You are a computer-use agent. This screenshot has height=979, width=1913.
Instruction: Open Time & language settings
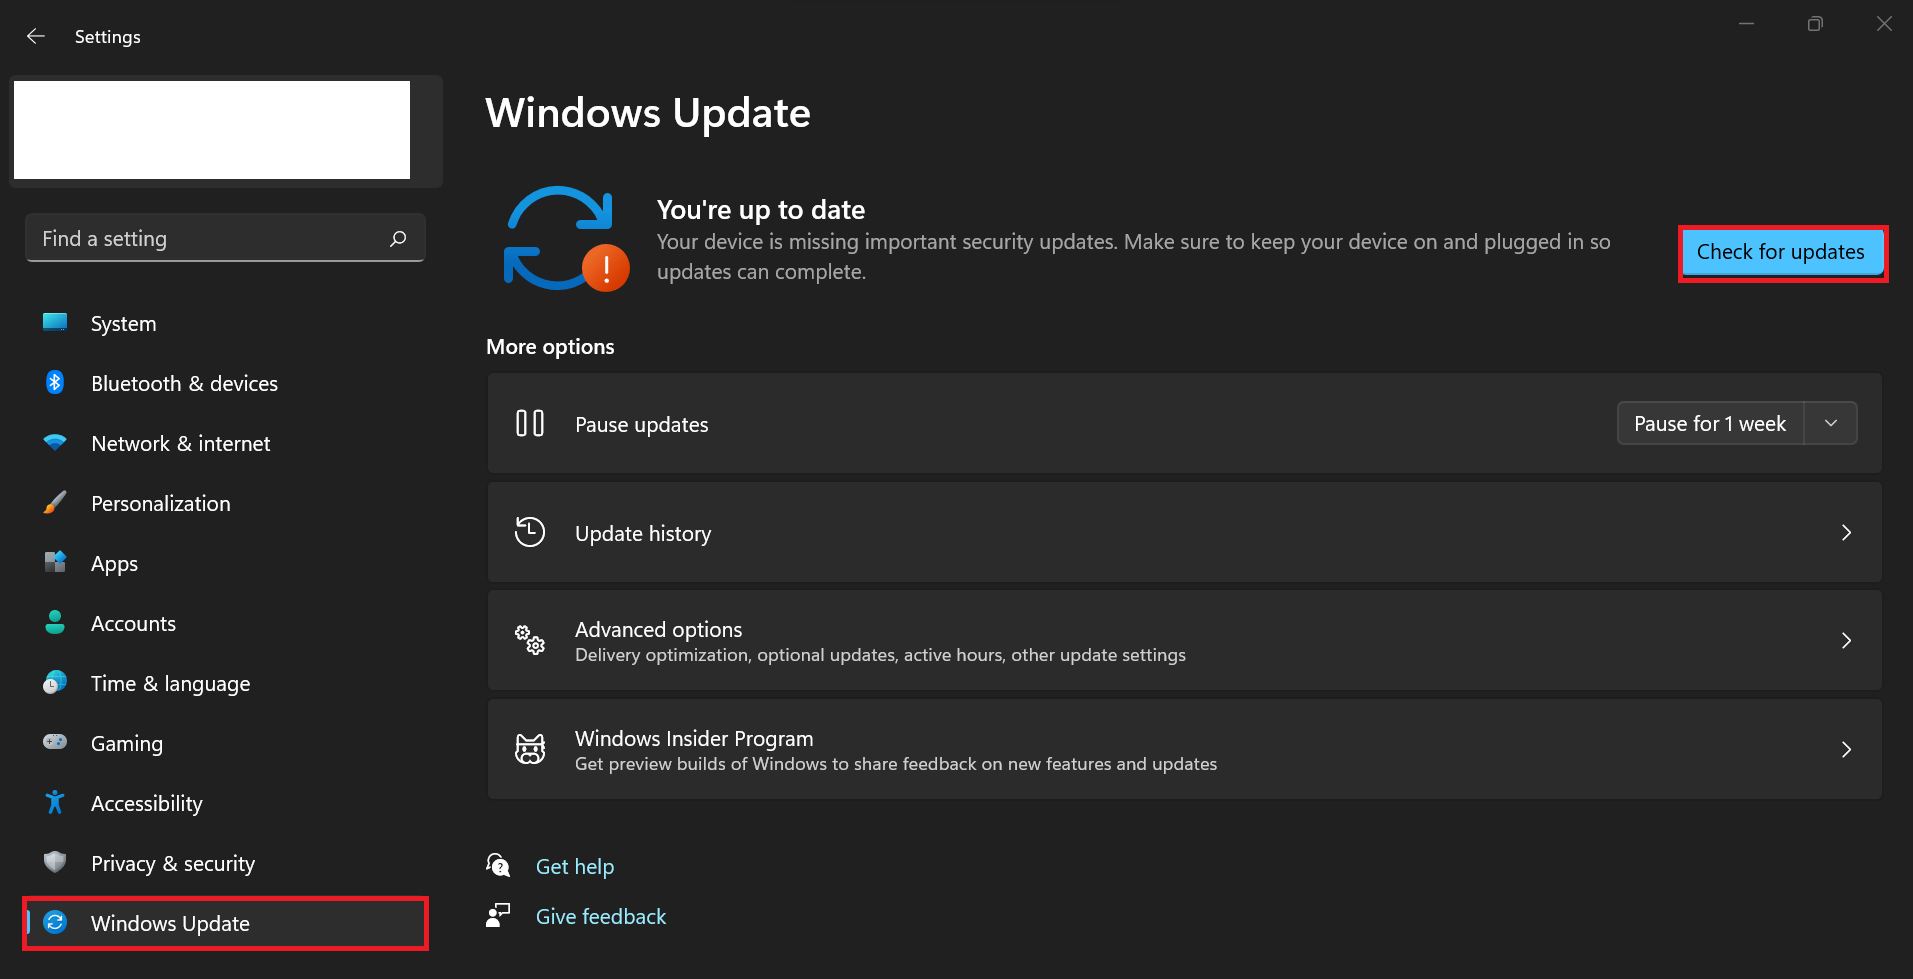point(225,683)
